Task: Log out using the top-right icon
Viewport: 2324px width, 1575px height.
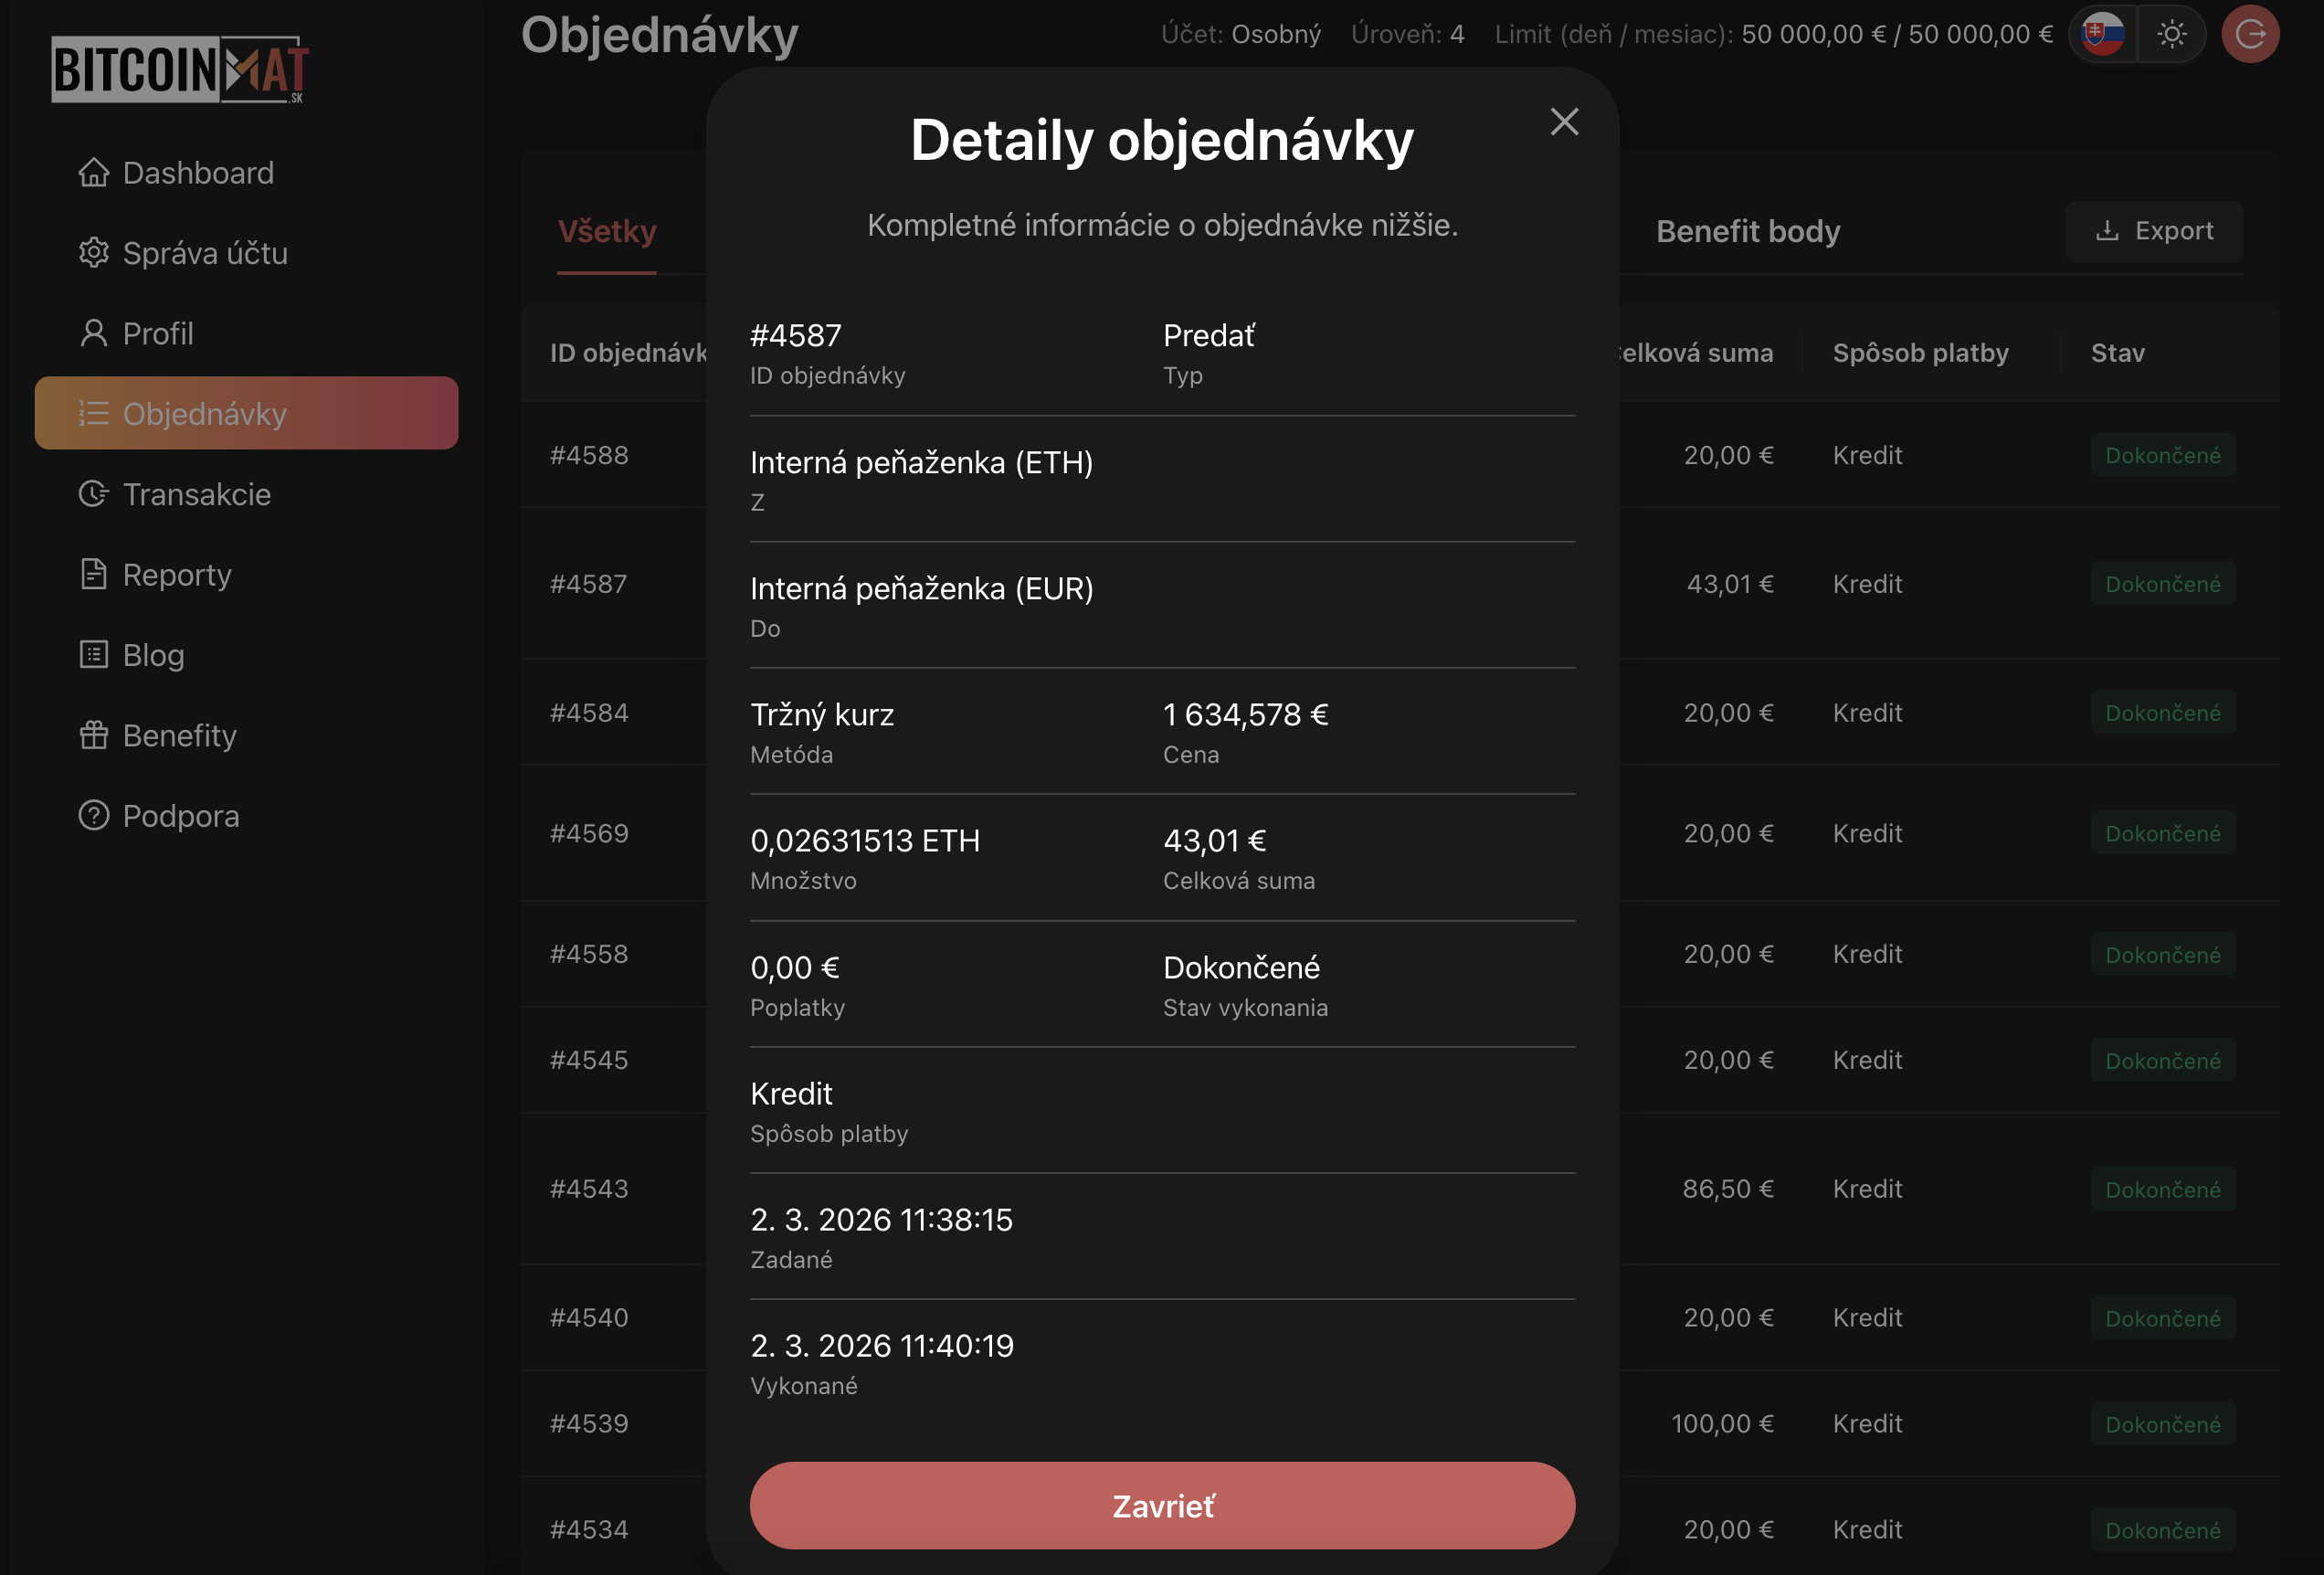Action: [2250, 33]
